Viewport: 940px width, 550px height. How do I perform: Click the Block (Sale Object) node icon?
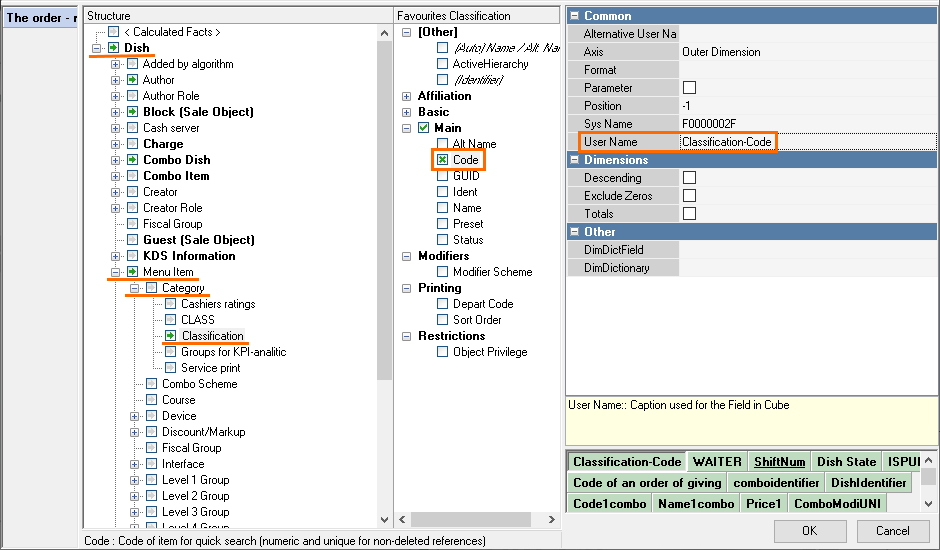tap(132, 112)
